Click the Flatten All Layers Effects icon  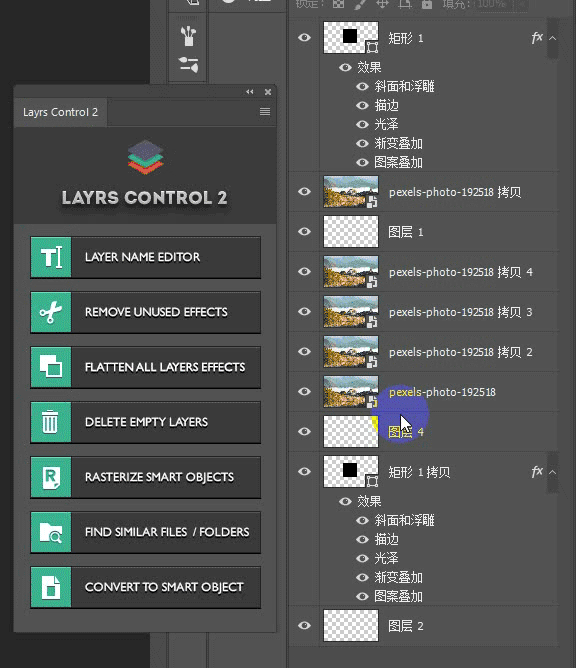click(x=51, y=367)
